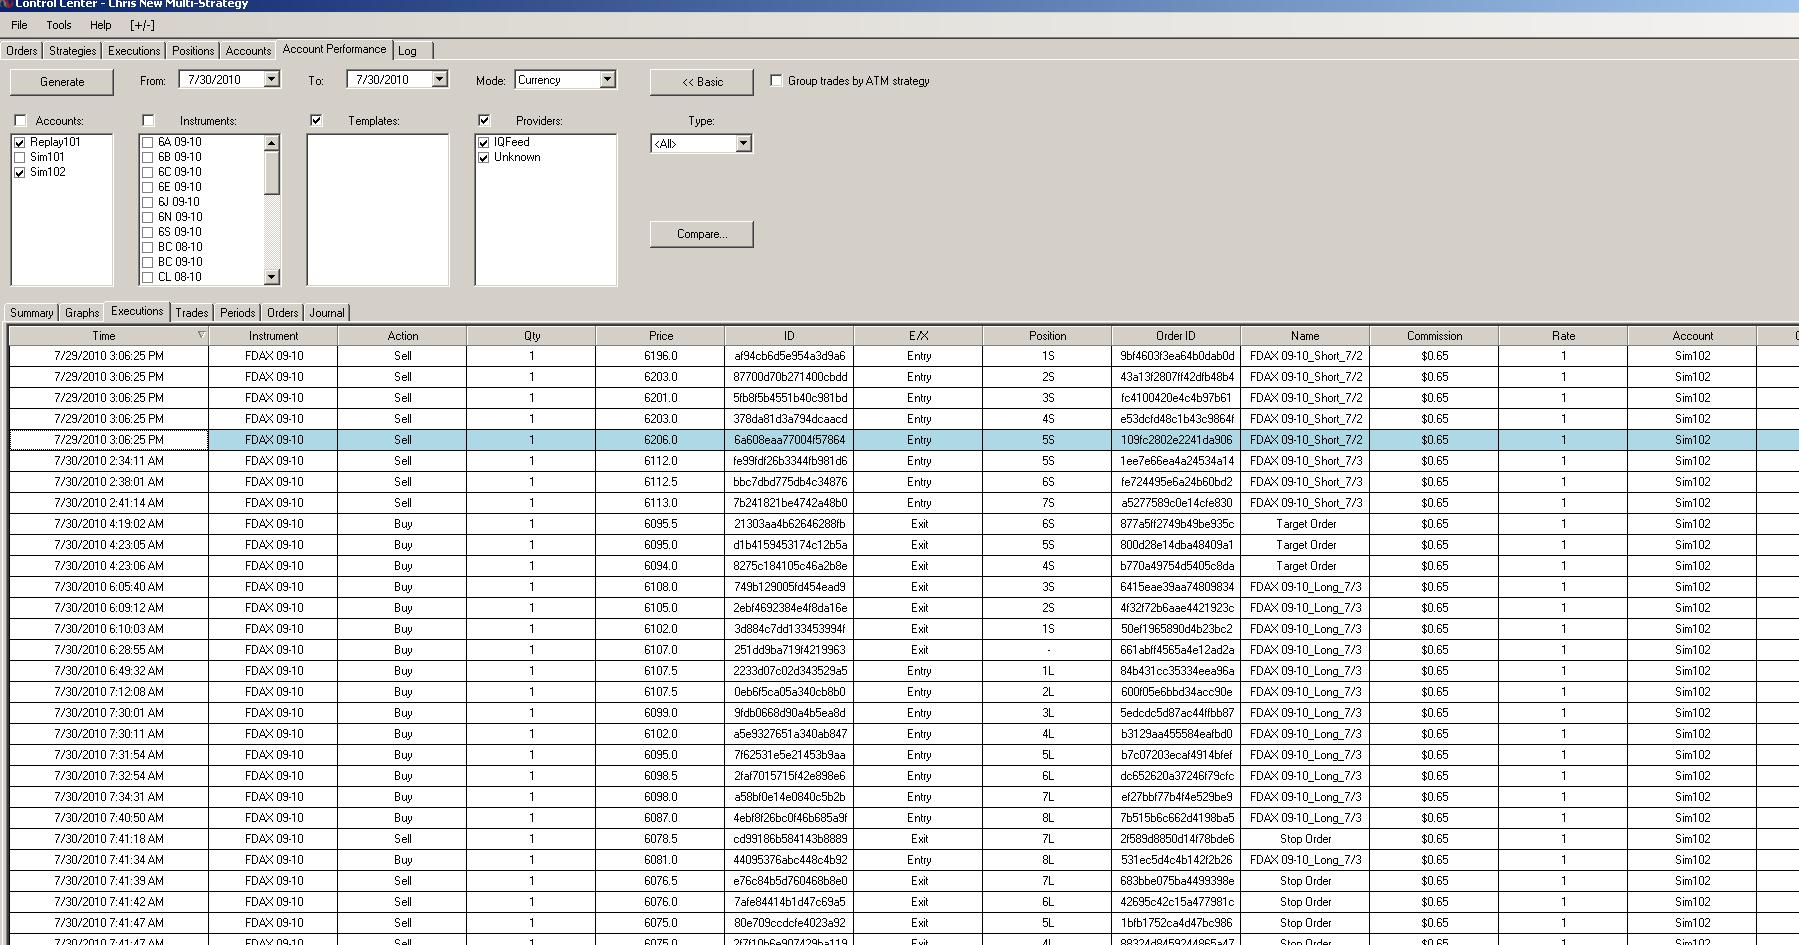The image size is (1799, 945).
Task: Uncheck the Unknown provider checkbox
Action: pos(484,158)
